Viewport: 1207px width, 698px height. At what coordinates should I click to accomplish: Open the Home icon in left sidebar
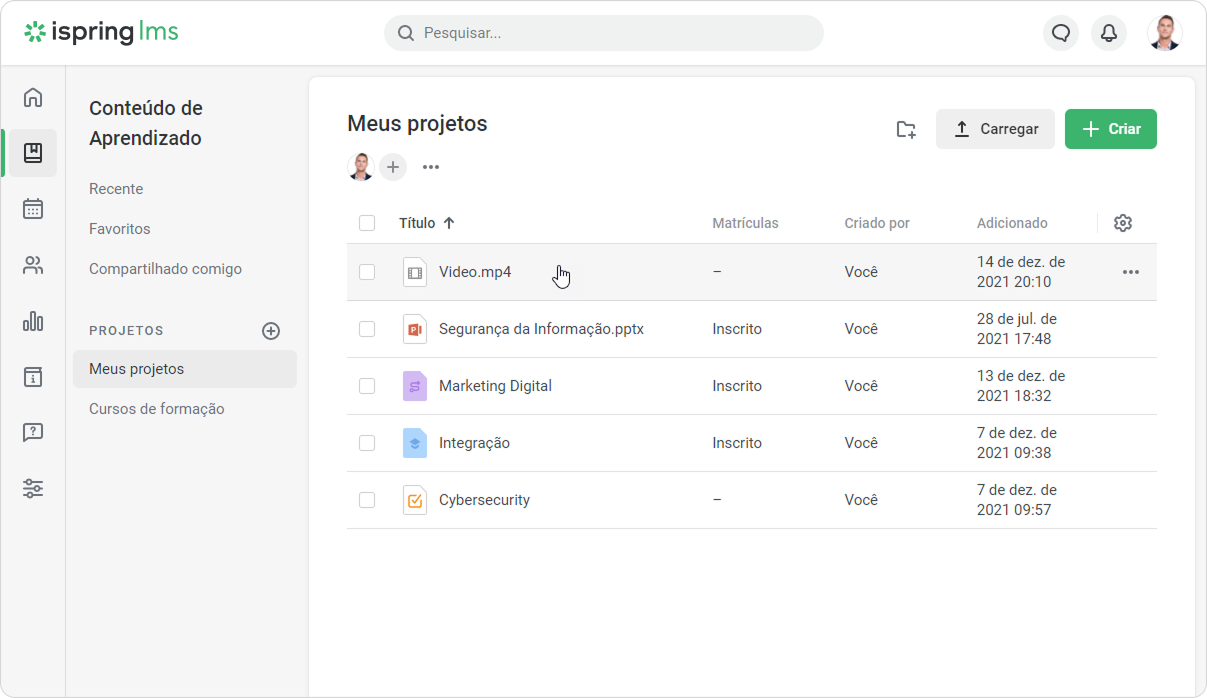pyautogui.click(x=33, y=97)
